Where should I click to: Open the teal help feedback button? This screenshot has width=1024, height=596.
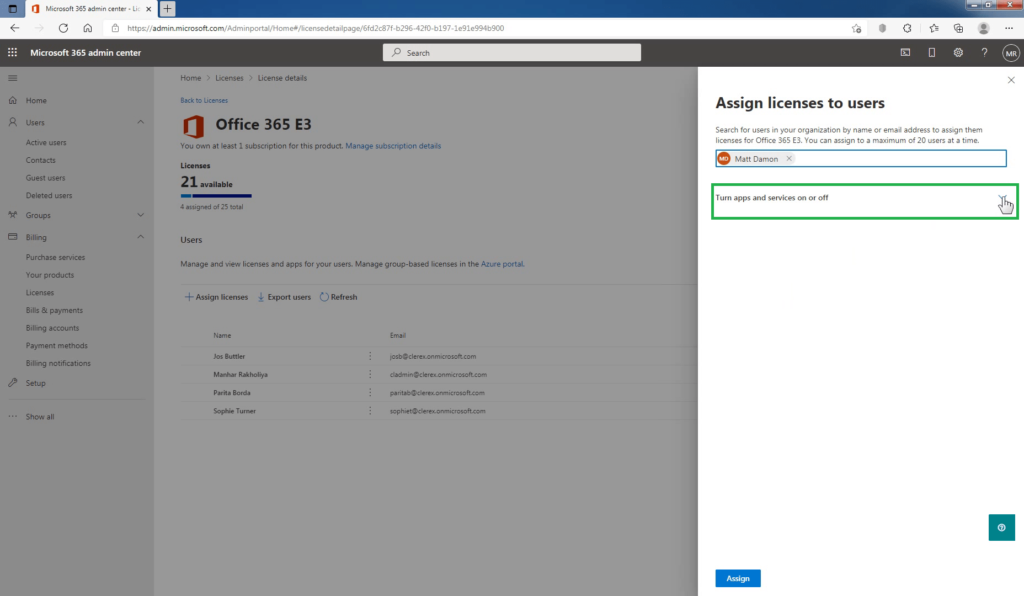(1001, 527)
